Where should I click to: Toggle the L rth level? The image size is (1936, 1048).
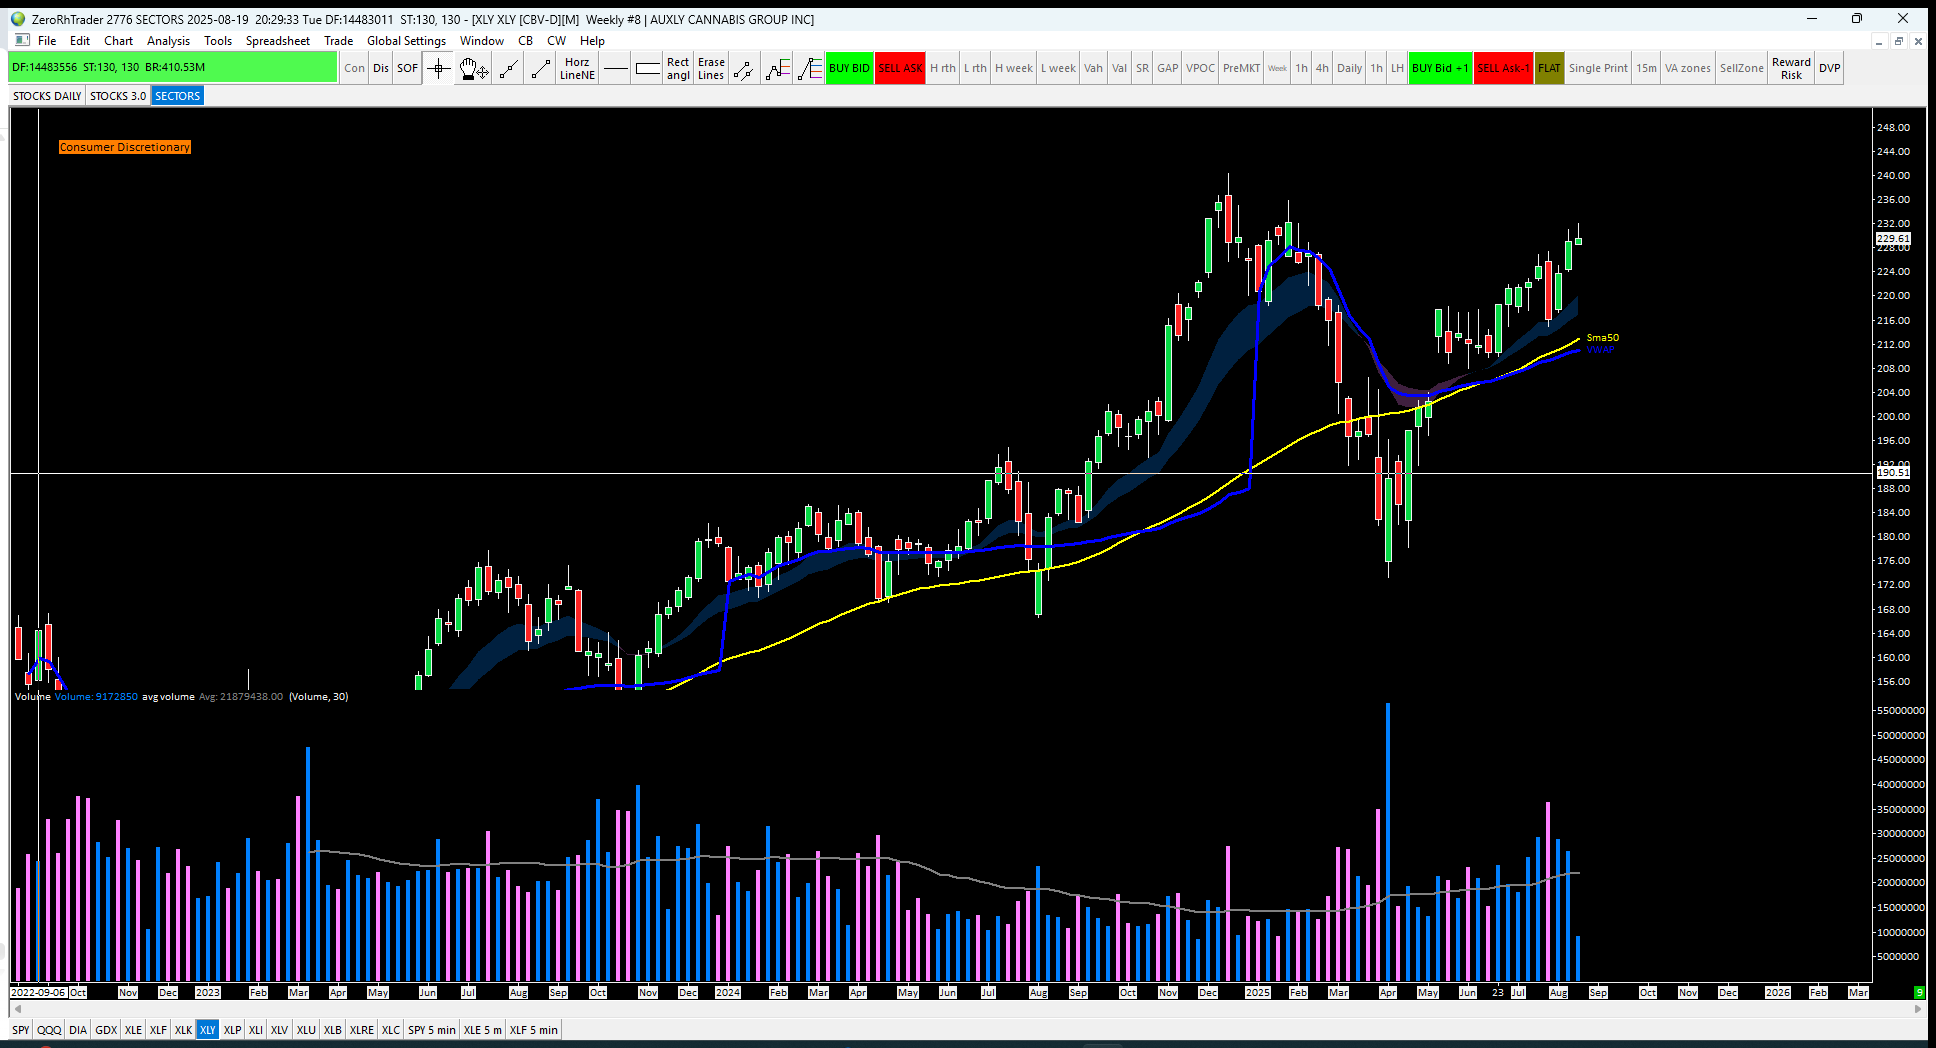point(975,68)
